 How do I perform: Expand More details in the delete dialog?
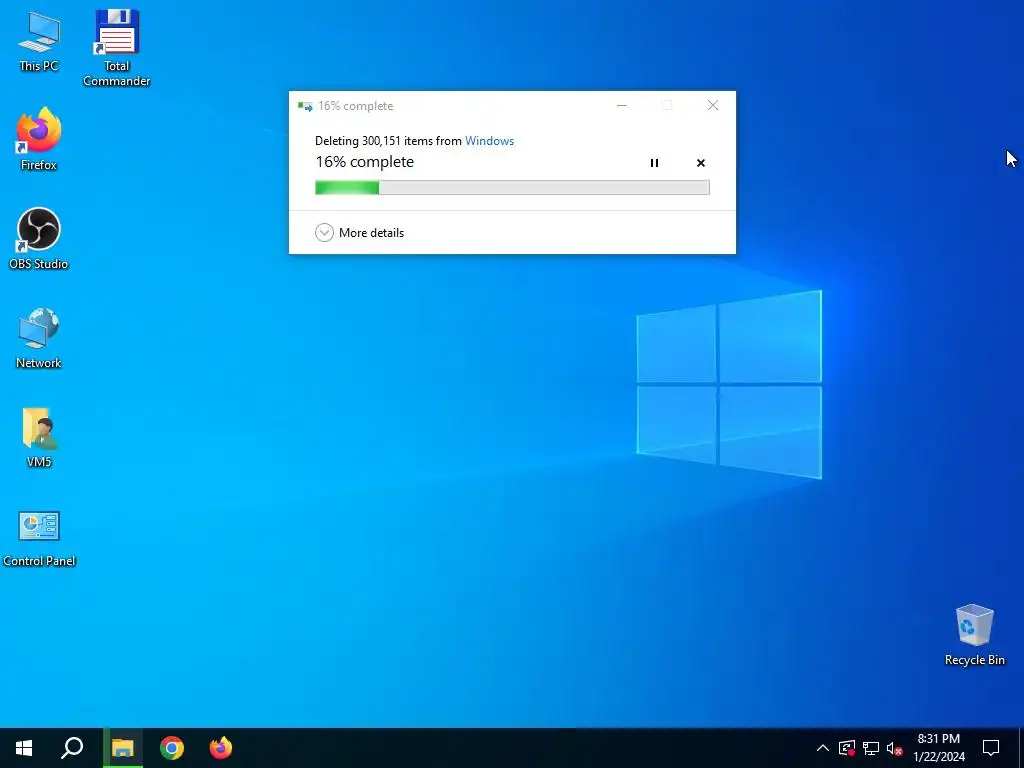360,232
